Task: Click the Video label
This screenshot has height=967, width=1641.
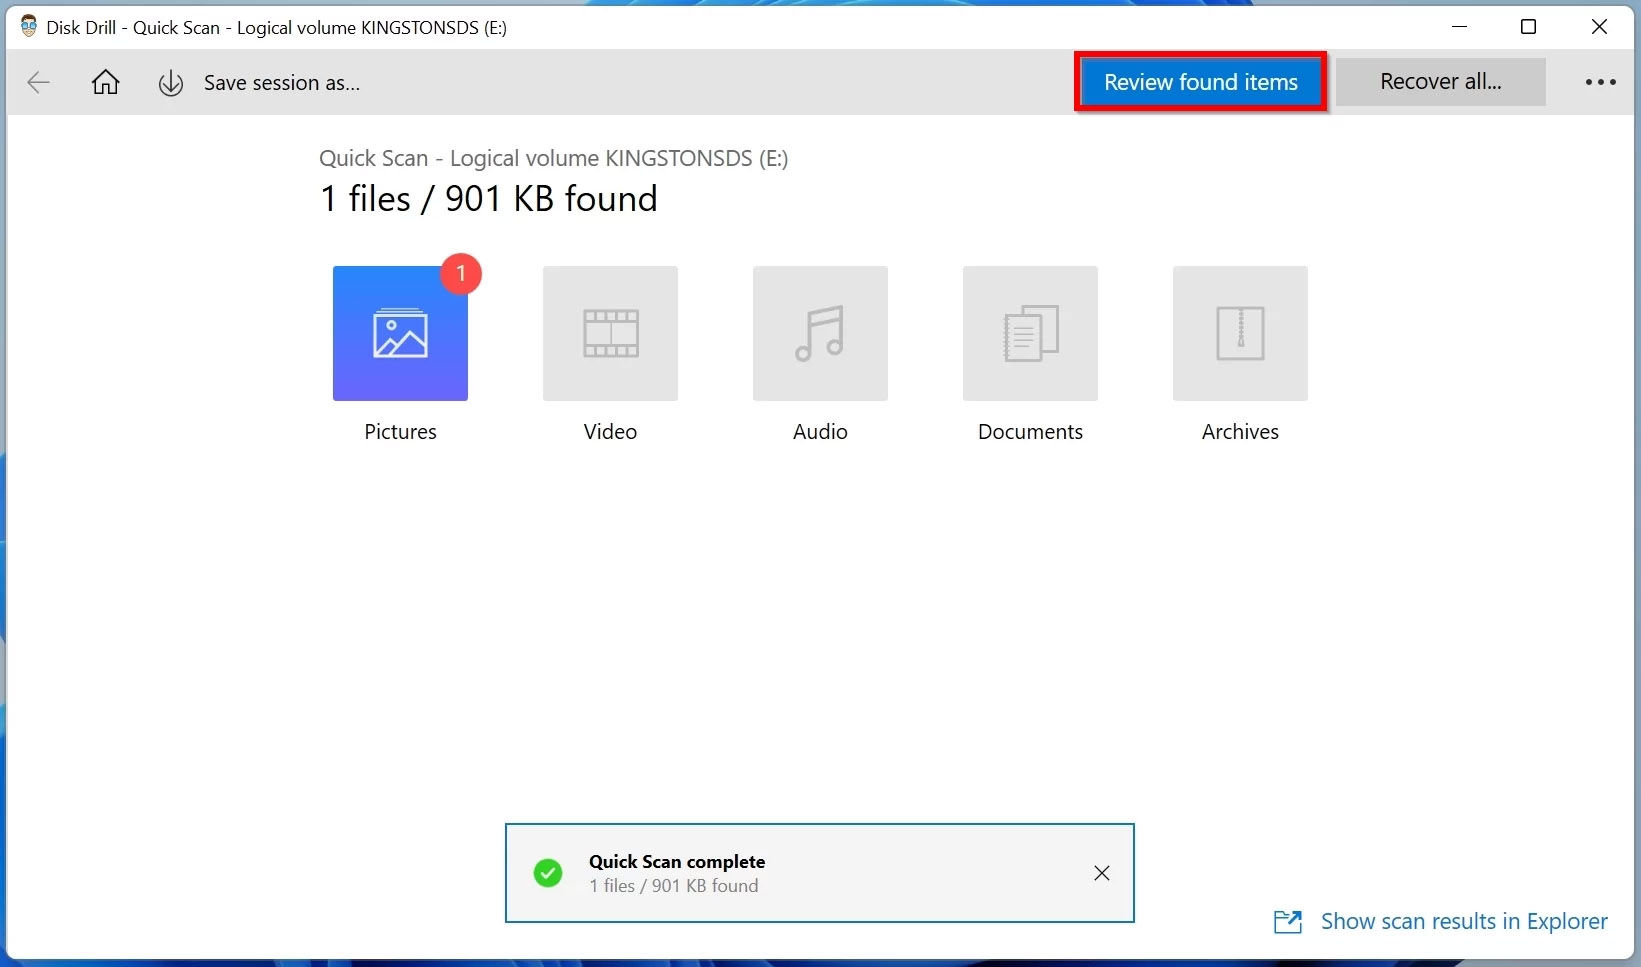Action: (x=610, y=432)
